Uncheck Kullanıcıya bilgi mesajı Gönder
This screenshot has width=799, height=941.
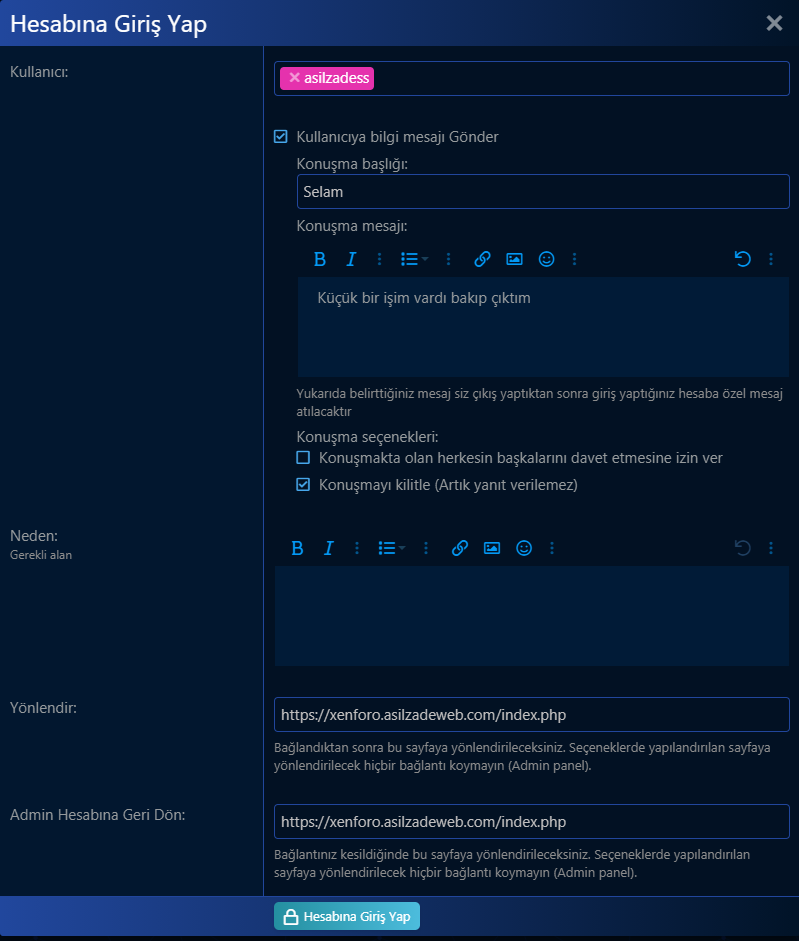click(x=280, y=136)
